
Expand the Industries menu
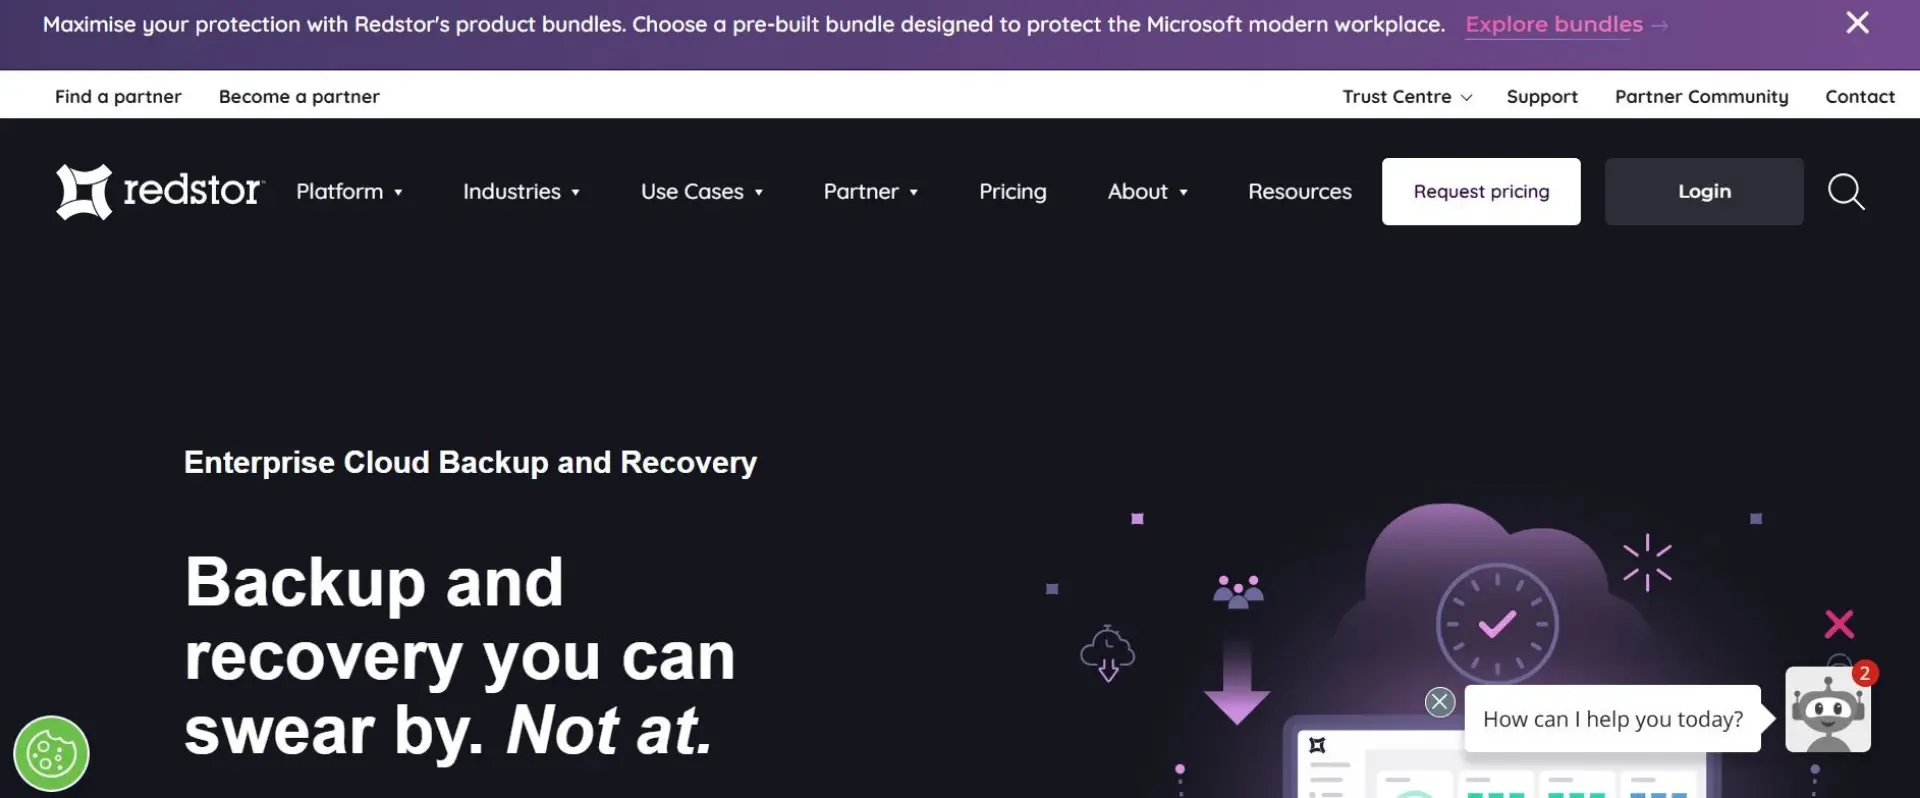[x=521, y=191]
